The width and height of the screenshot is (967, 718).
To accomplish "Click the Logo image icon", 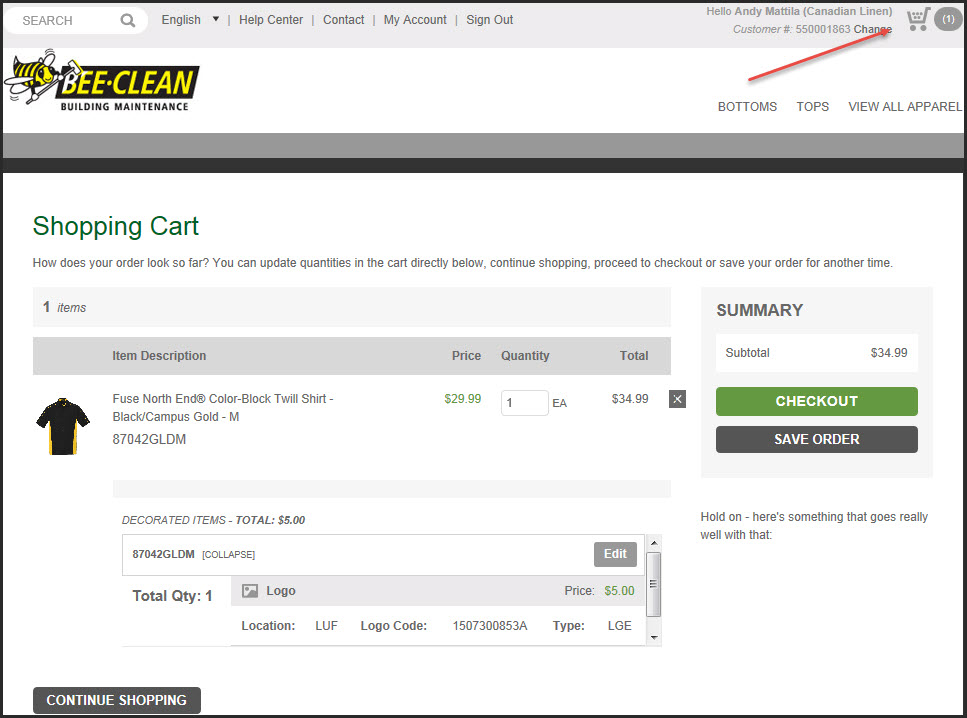I will pos(250,591).
